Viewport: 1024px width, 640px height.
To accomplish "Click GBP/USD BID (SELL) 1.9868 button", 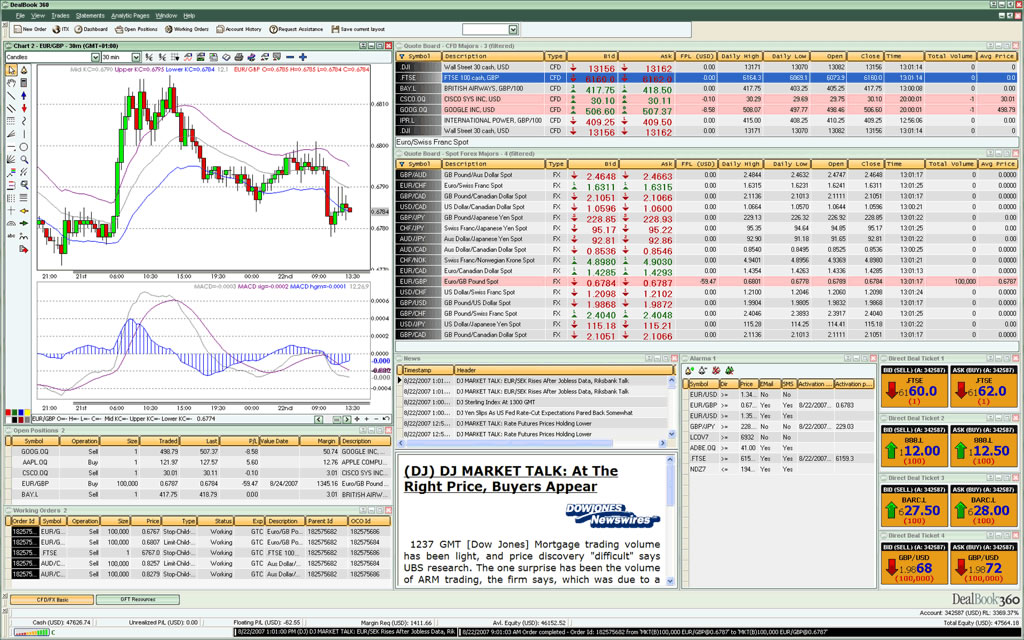I will 914,564.
